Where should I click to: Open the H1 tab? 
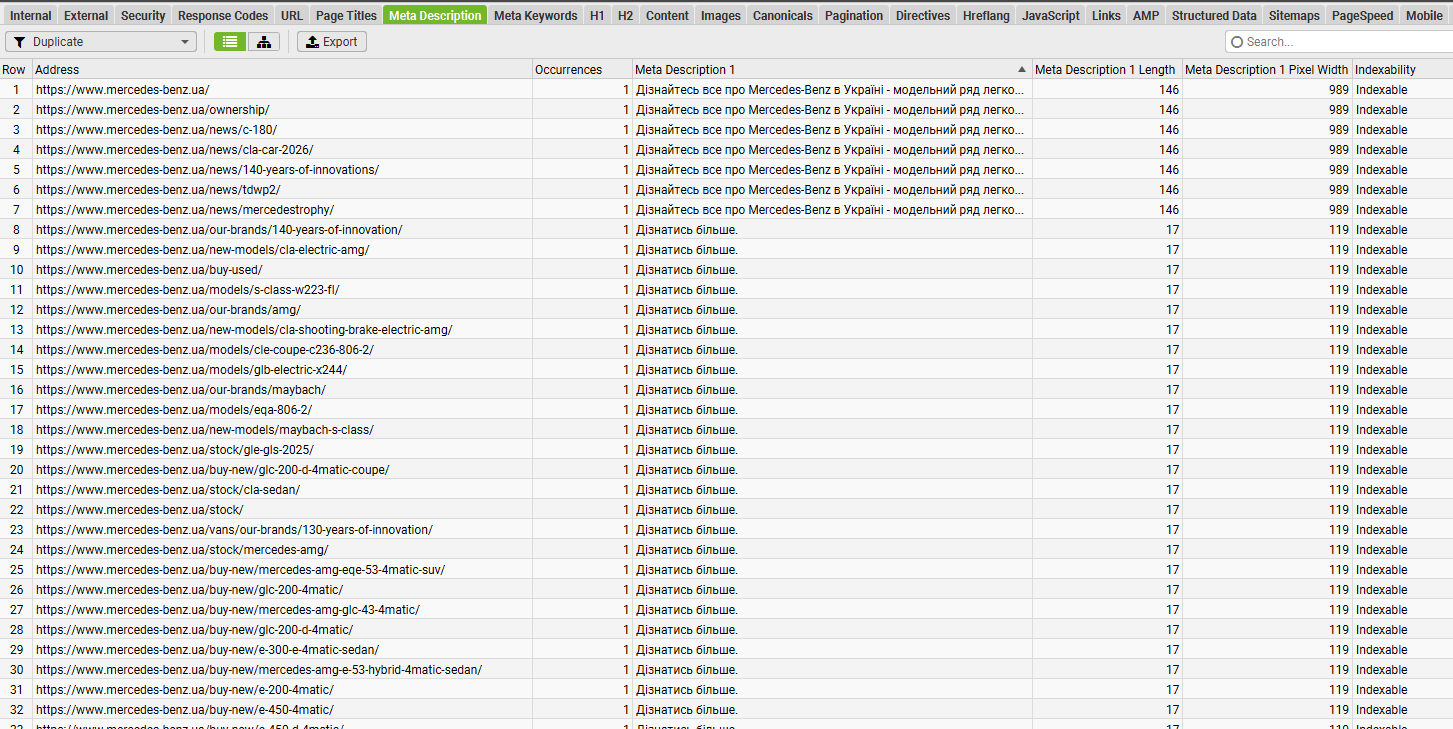[x=597, y=15]
